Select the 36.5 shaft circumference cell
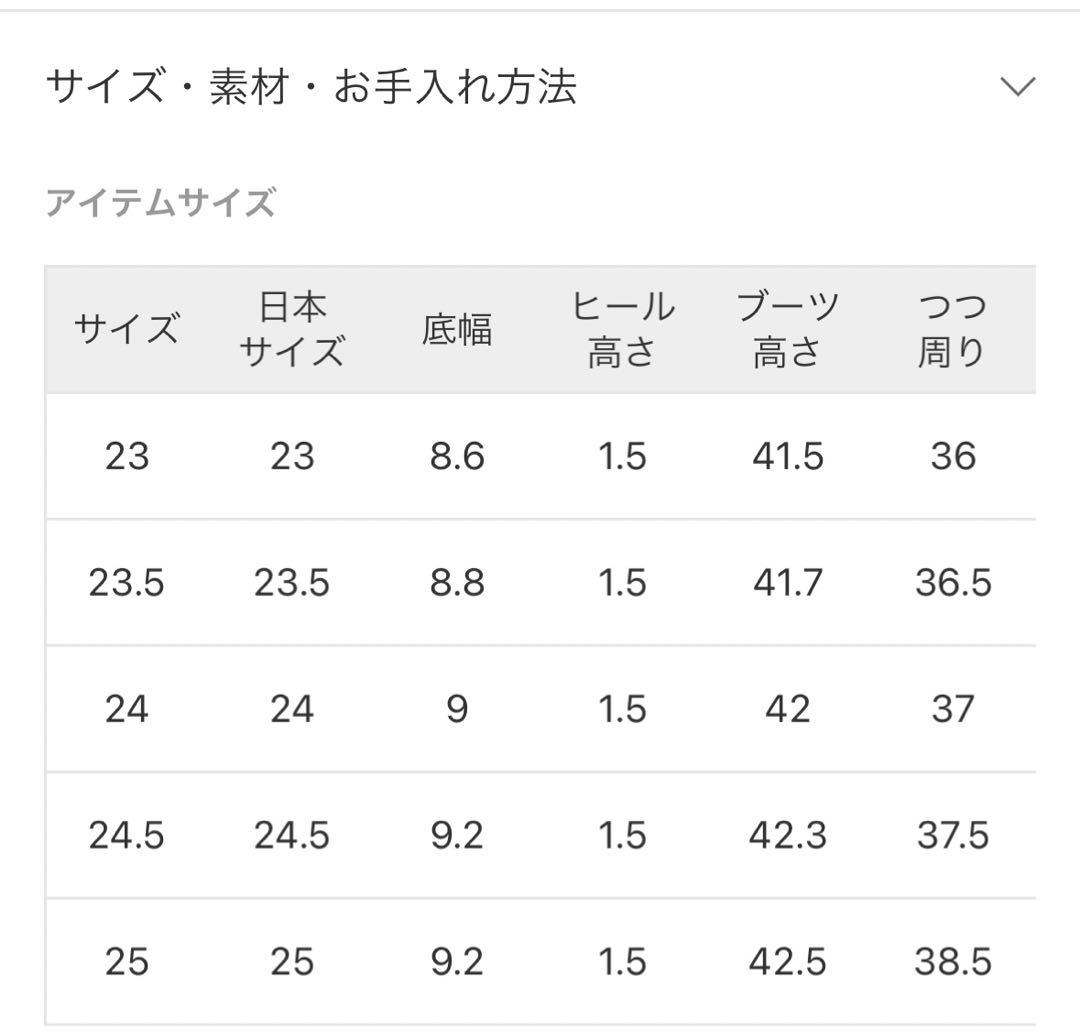 (x=952, y=583)
